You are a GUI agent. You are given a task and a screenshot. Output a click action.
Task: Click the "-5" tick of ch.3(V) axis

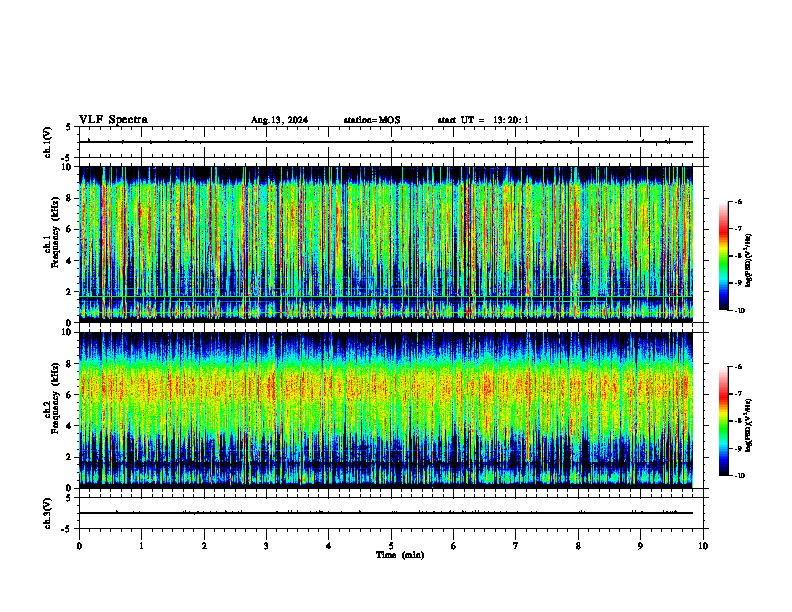click(68, 529)
